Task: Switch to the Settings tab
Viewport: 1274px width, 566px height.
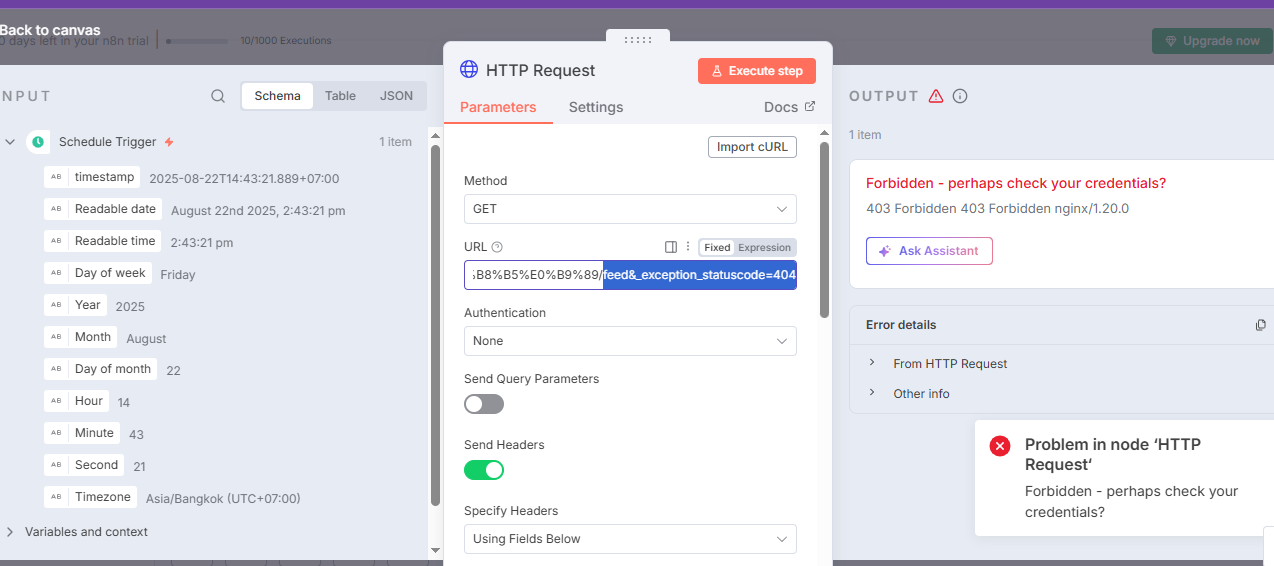Action: 596,107
